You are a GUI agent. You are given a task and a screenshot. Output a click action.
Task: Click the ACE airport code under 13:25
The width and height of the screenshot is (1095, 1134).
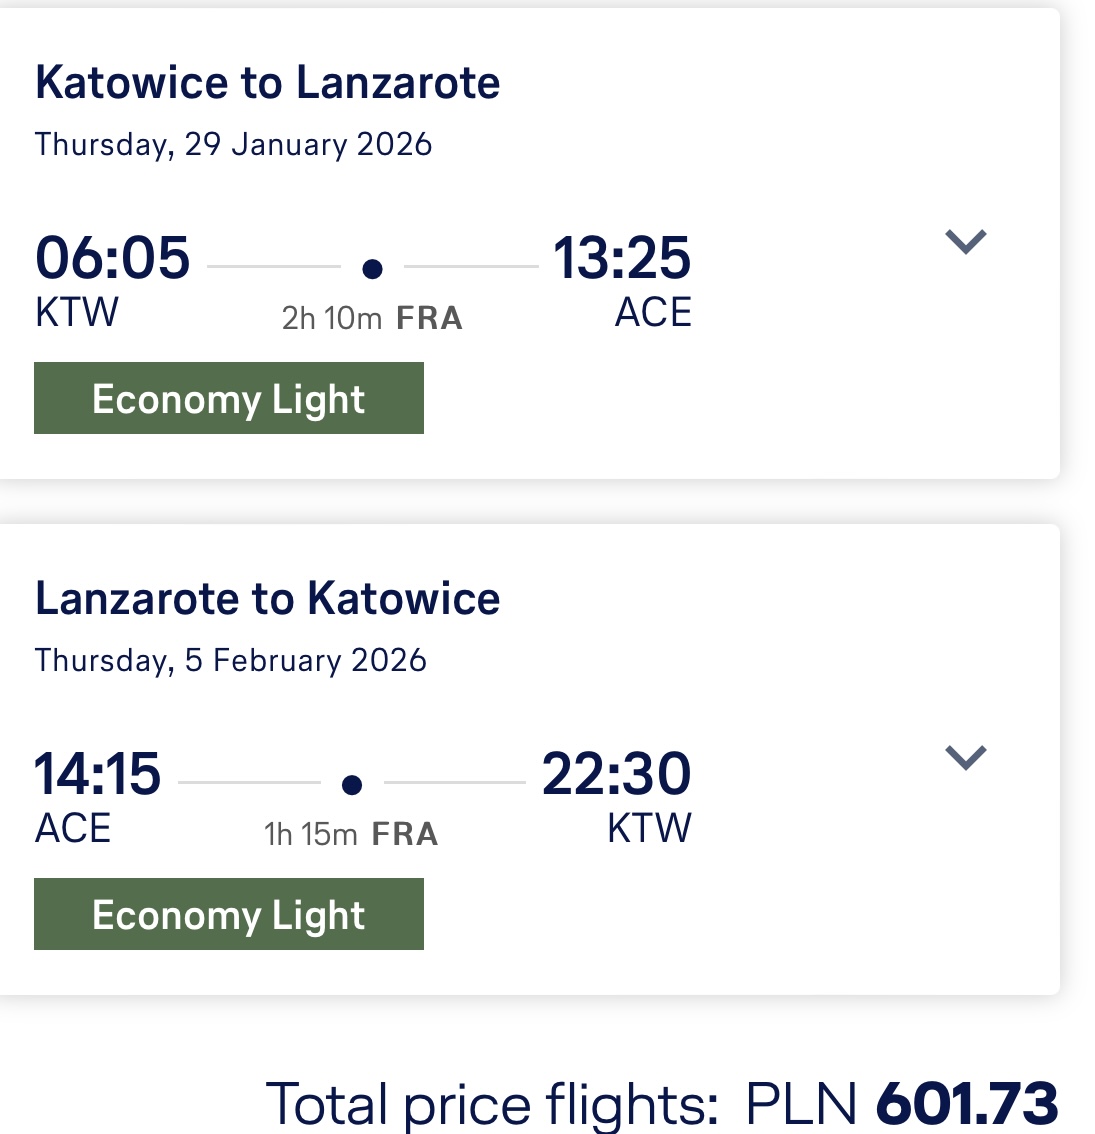click(x=653, y=312)
